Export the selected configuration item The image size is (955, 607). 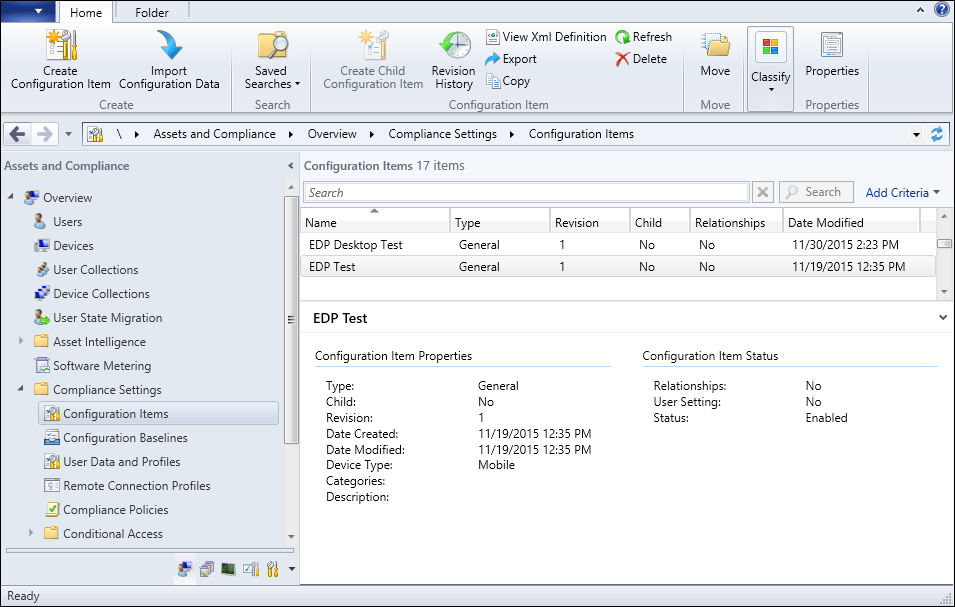[511, 59]
